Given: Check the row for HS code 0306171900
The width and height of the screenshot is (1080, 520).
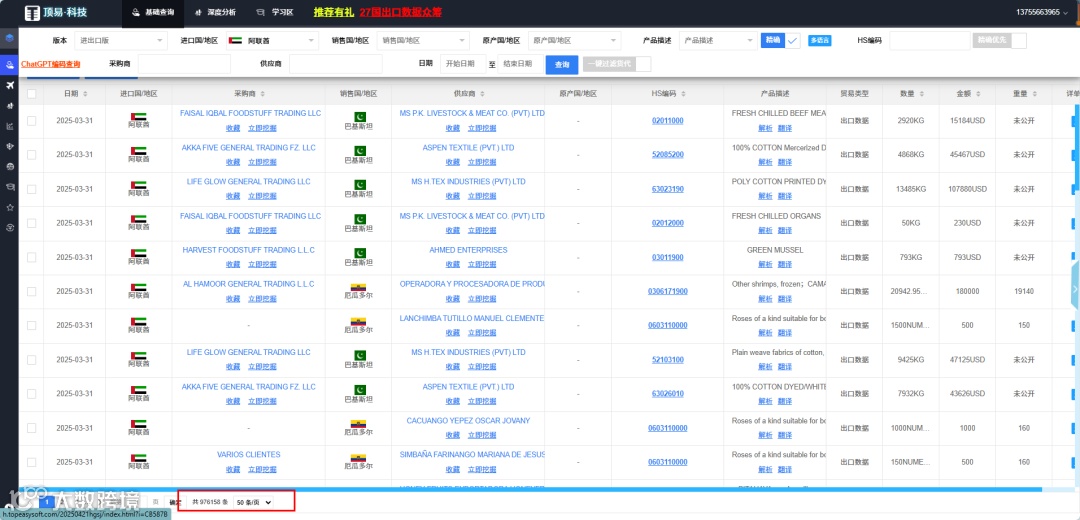Looking at the screenshot, I should (x=32, y=291).
